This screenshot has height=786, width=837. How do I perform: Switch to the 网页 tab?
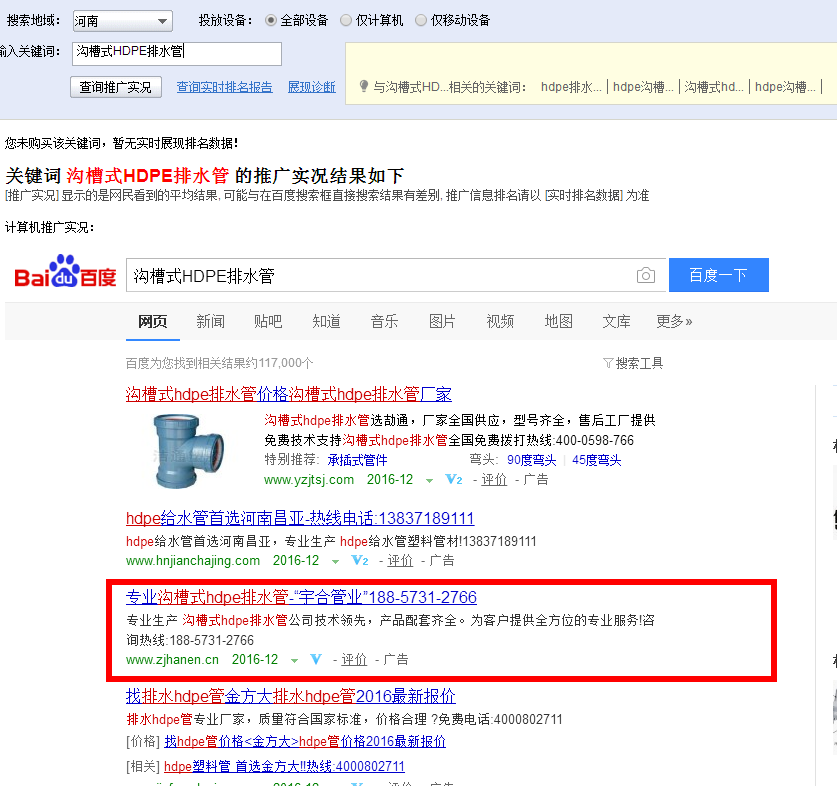tap(153, 321)
